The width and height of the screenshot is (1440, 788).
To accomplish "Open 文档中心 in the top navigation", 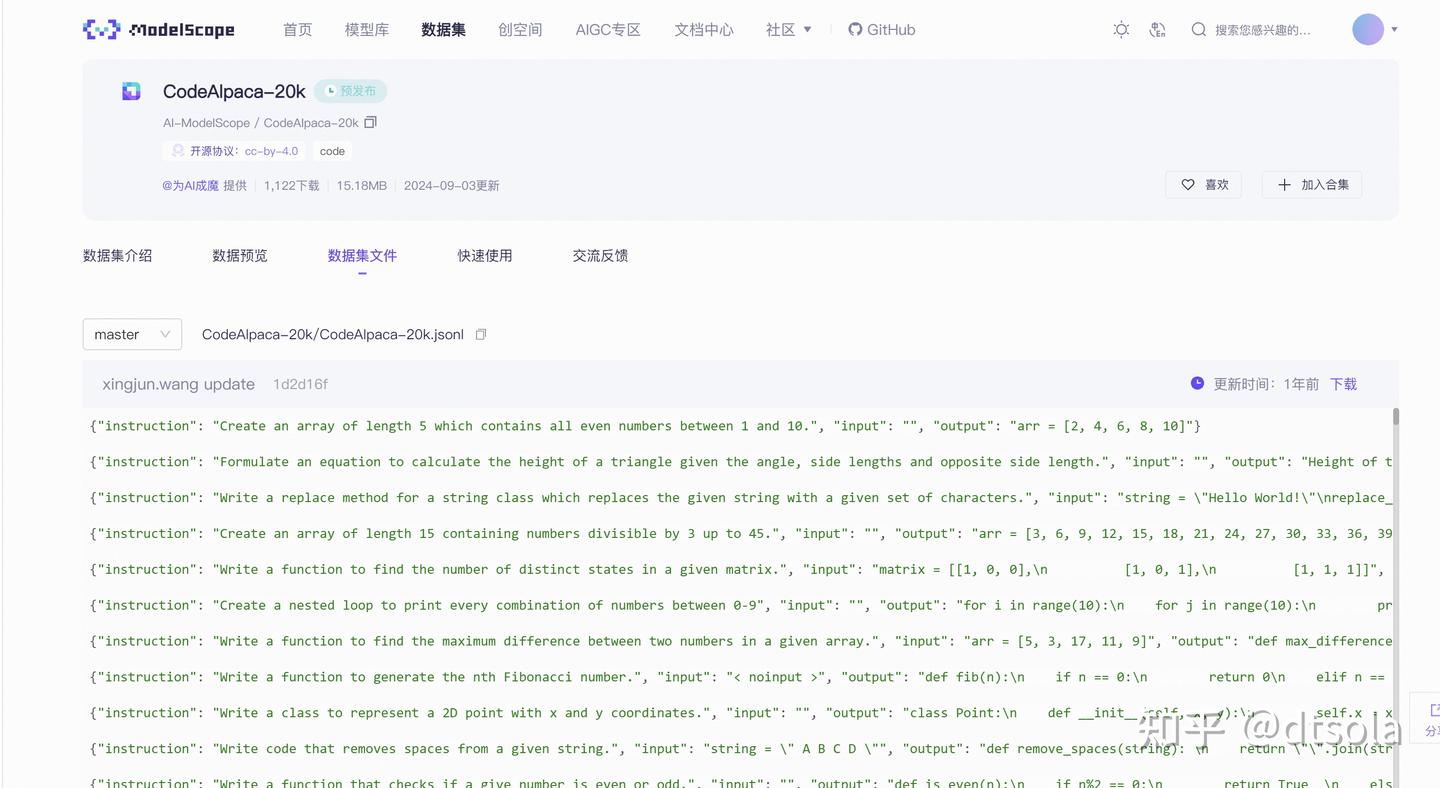I will pos(704,30).
